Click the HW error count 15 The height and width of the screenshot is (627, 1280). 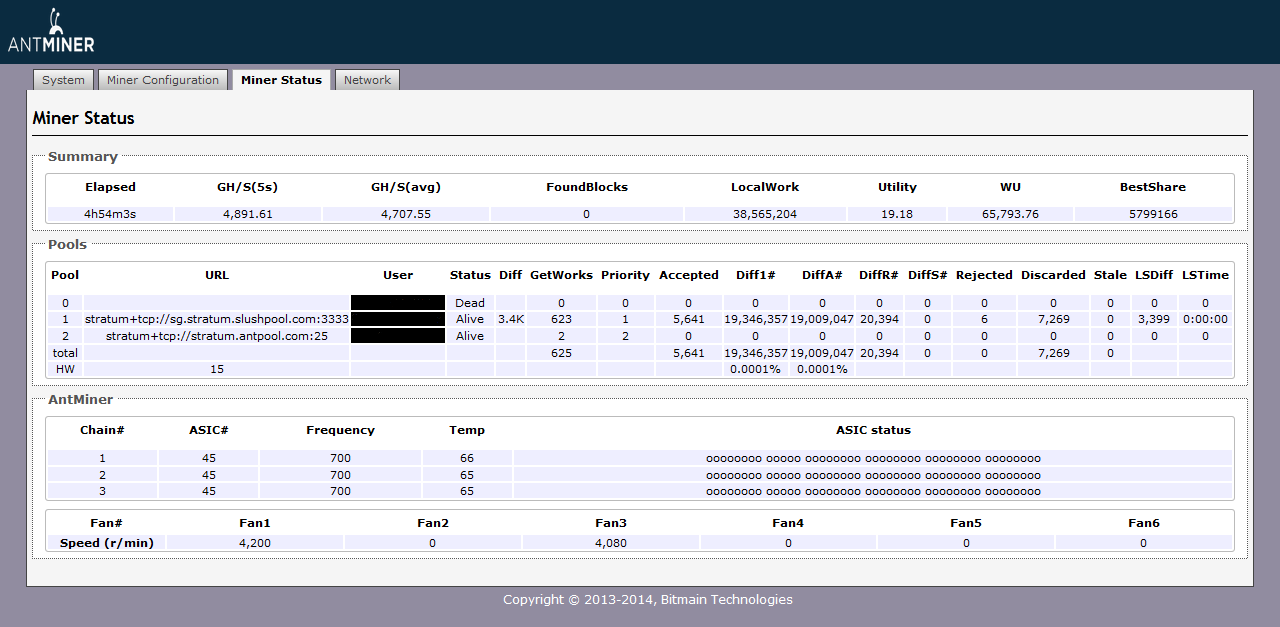click(x=217, y=369)
